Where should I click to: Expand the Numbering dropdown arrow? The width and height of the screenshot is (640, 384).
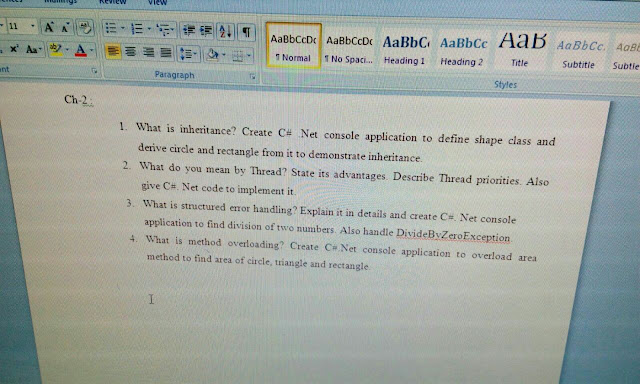[149, 29]
